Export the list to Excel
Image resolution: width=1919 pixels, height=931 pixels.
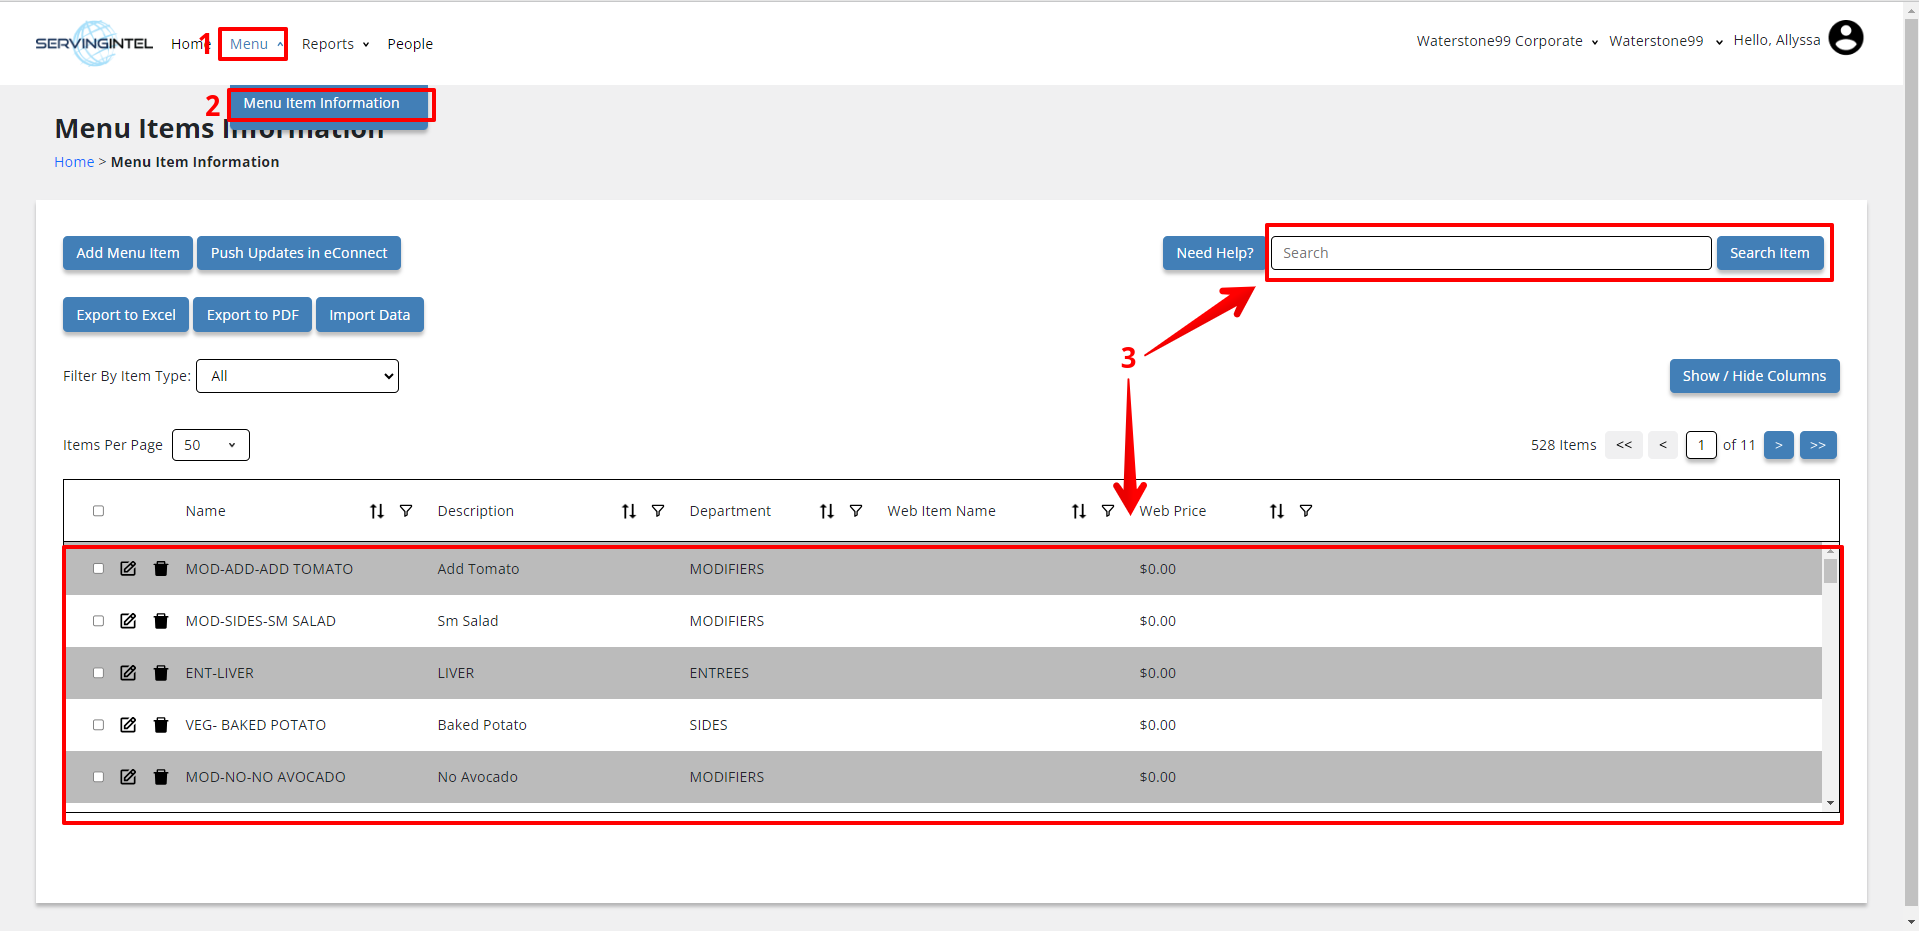point(126,315)
